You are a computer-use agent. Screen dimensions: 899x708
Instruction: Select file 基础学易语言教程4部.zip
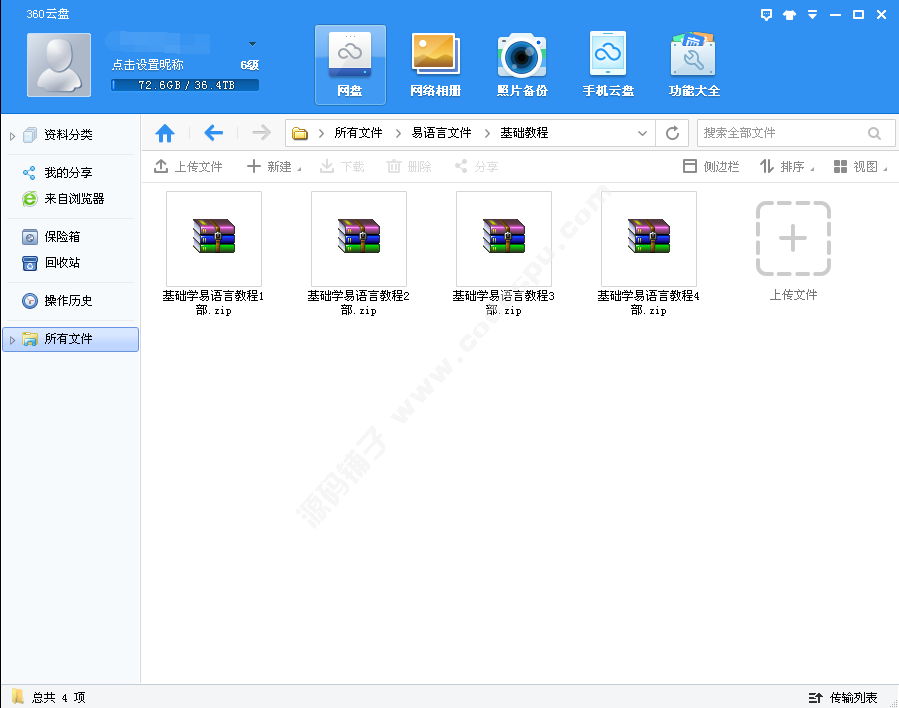648,254
